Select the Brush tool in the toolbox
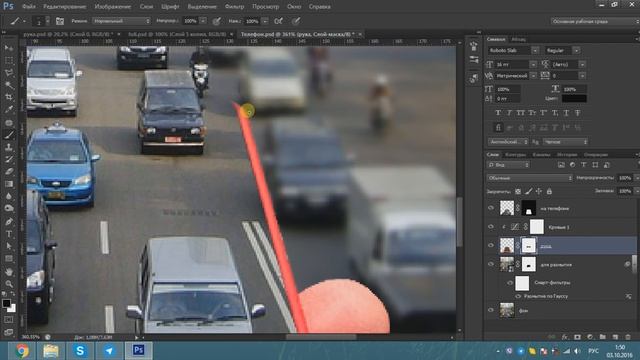Image resolution: width=640 pixels, height=360 pixels. (9, 134)
